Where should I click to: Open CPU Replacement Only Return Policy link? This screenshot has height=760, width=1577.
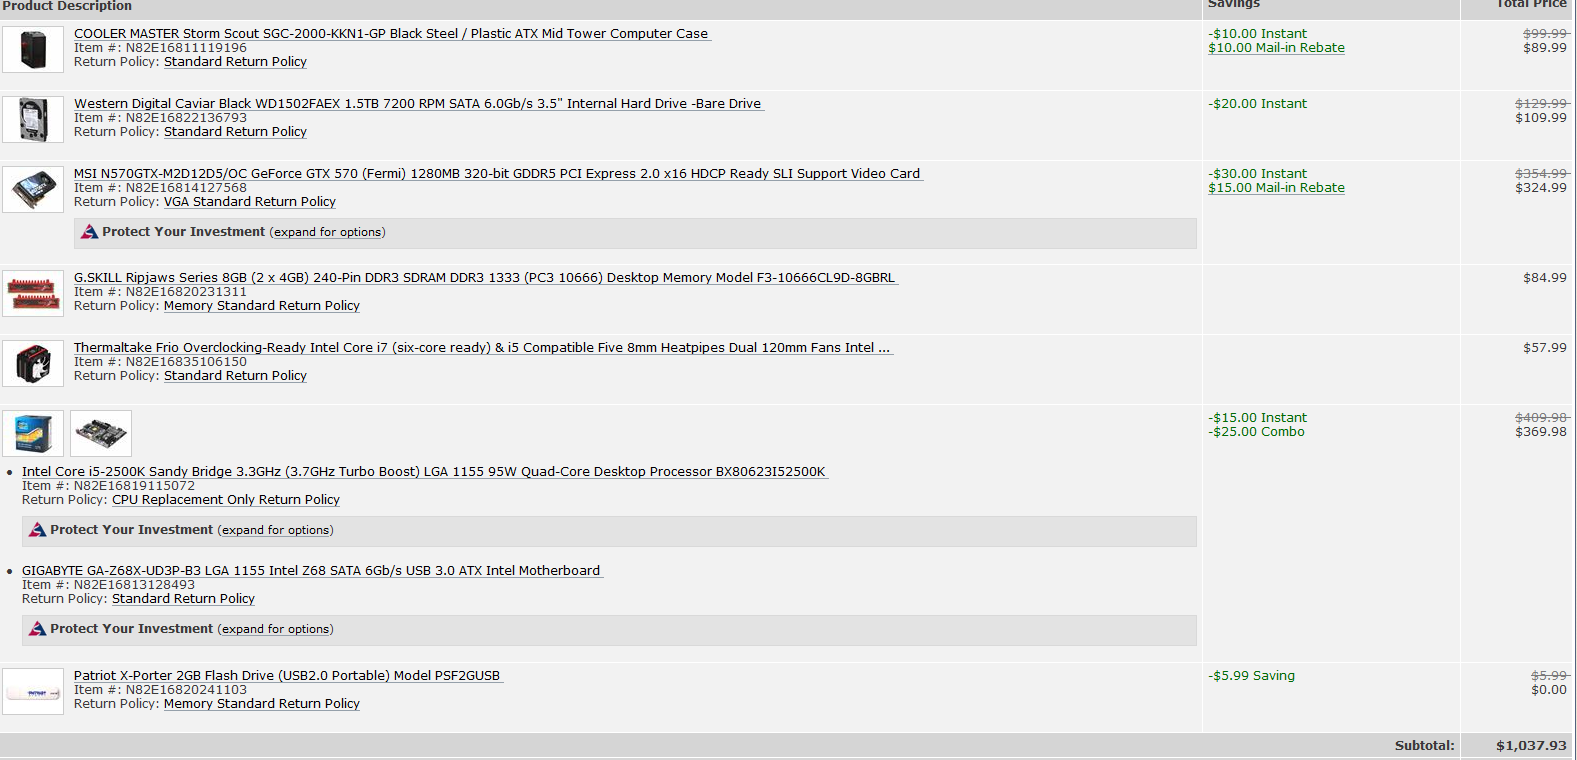coord(226,500)
